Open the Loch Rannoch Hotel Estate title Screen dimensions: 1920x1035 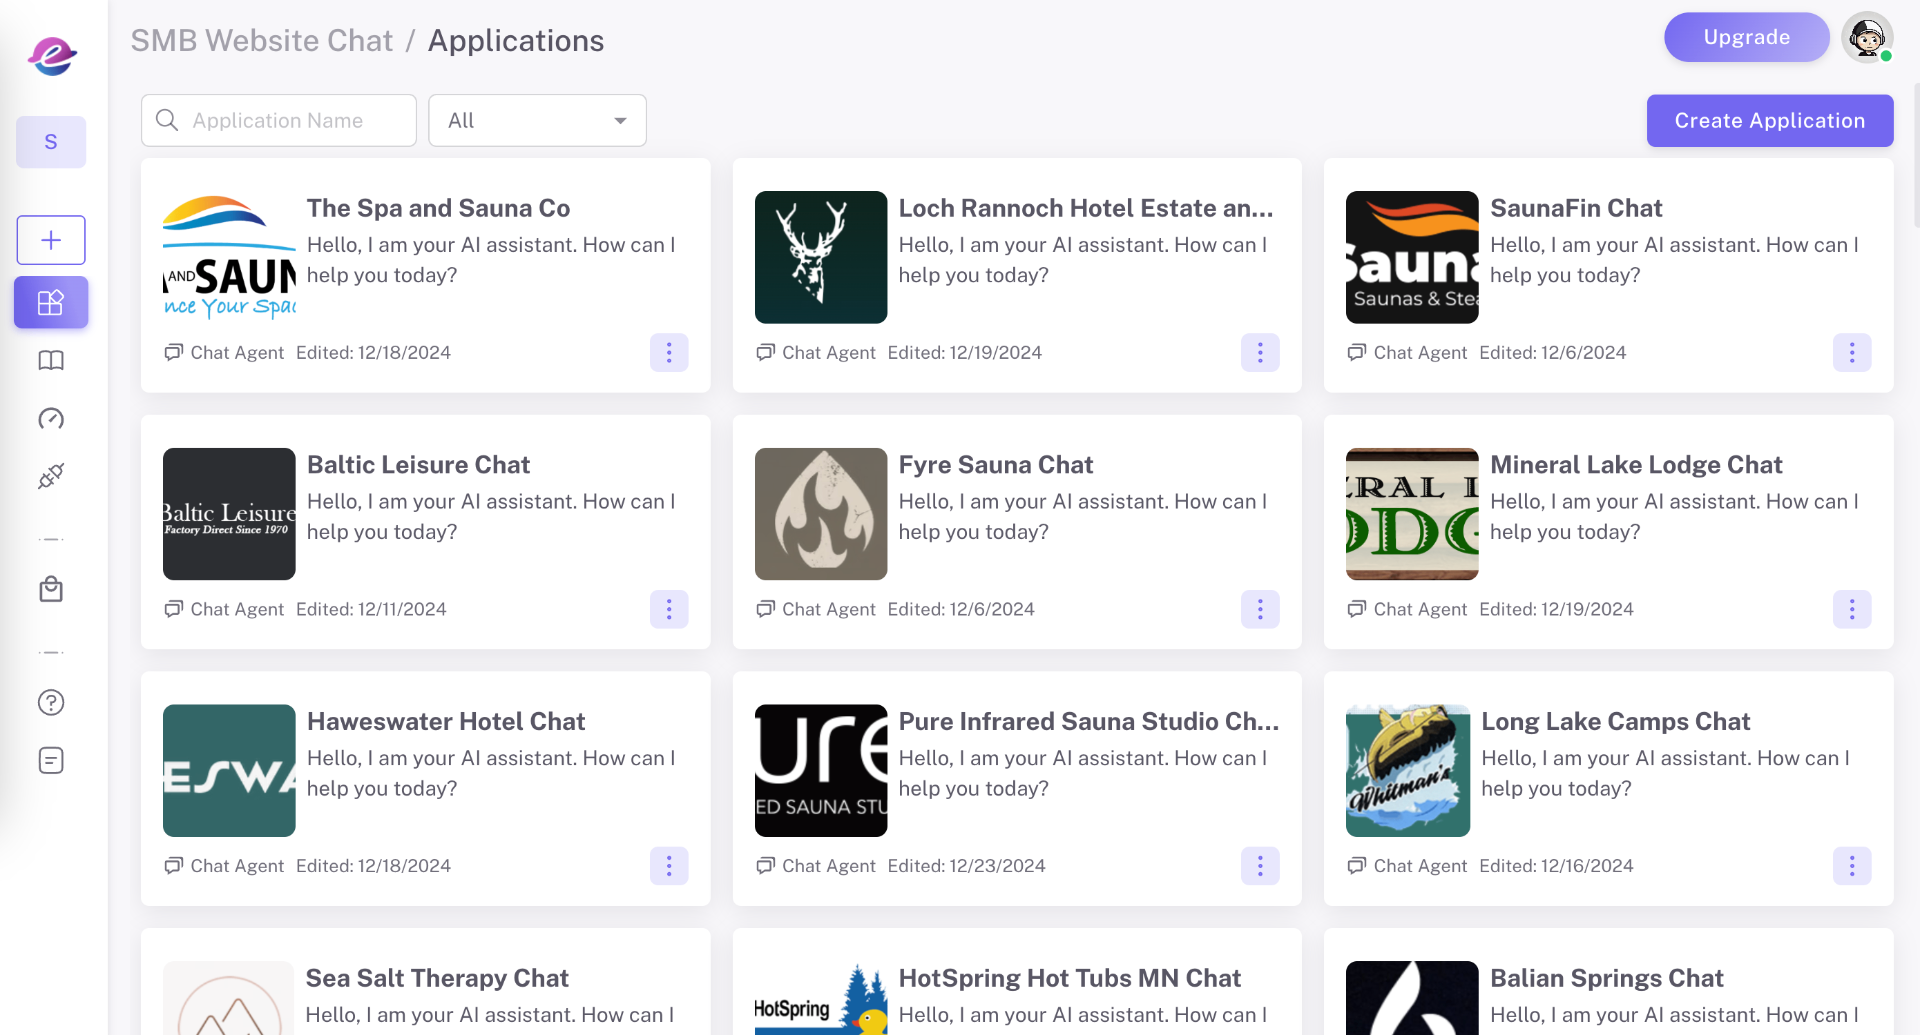coord(1085,208)
